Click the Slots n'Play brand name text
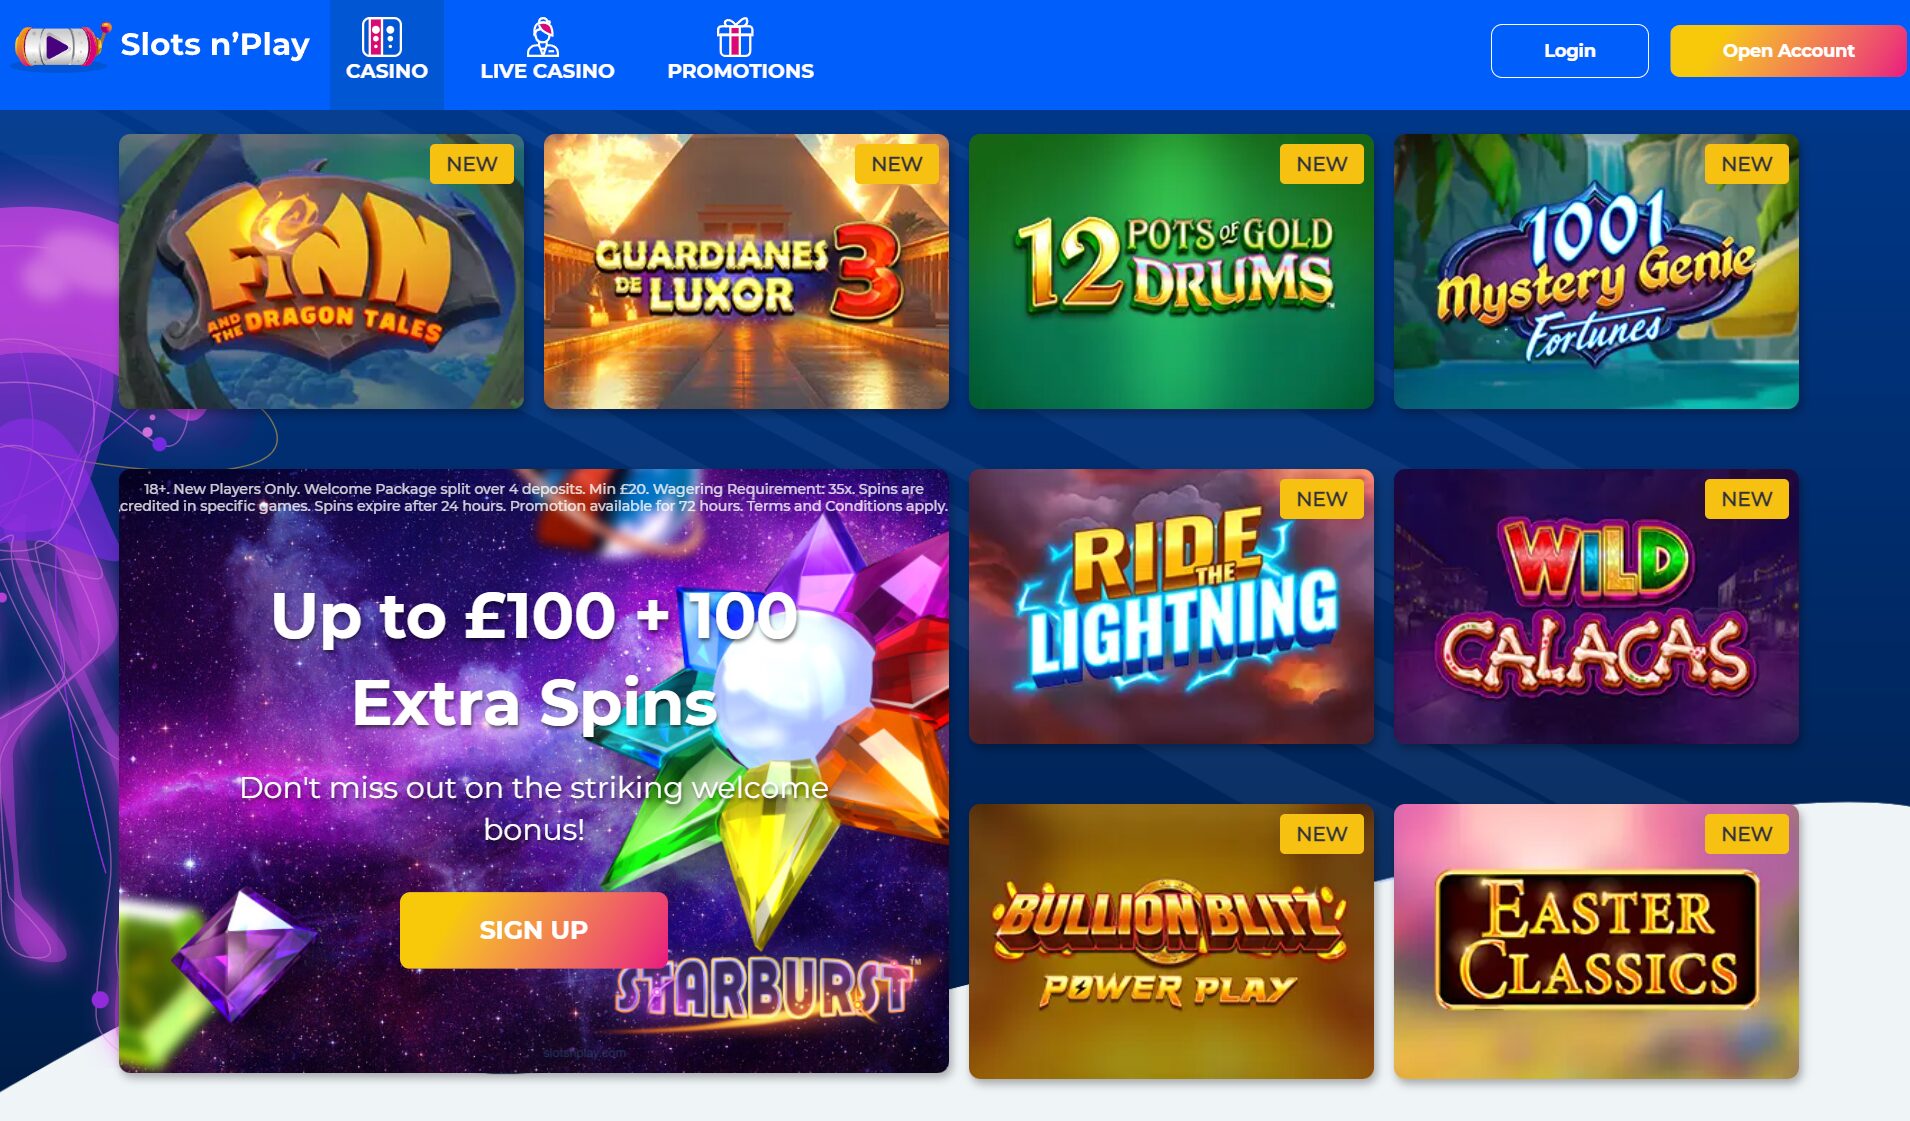 (215, 45)
